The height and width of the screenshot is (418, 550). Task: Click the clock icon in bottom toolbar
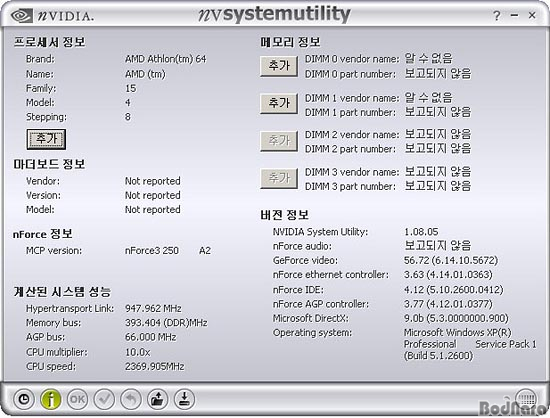tap(24, 399)
